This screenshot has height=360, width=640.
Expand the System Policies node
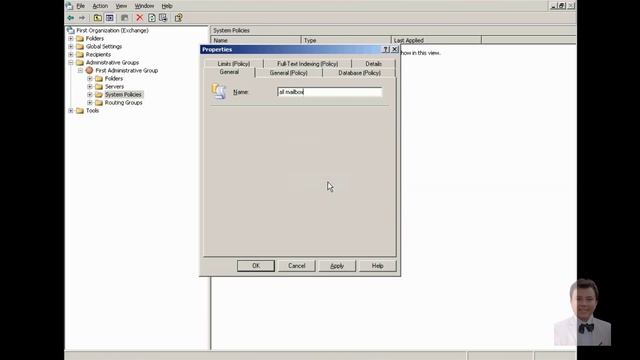click(x=90, y=94)
